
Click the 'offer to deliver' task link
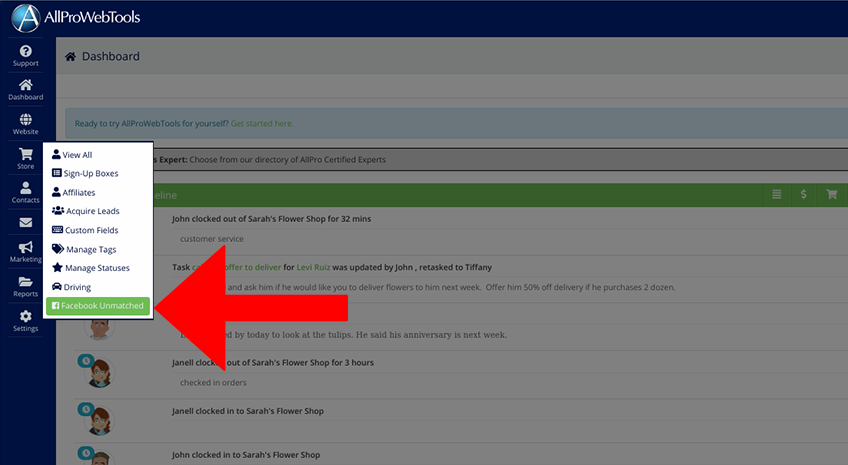click(253, 267)
